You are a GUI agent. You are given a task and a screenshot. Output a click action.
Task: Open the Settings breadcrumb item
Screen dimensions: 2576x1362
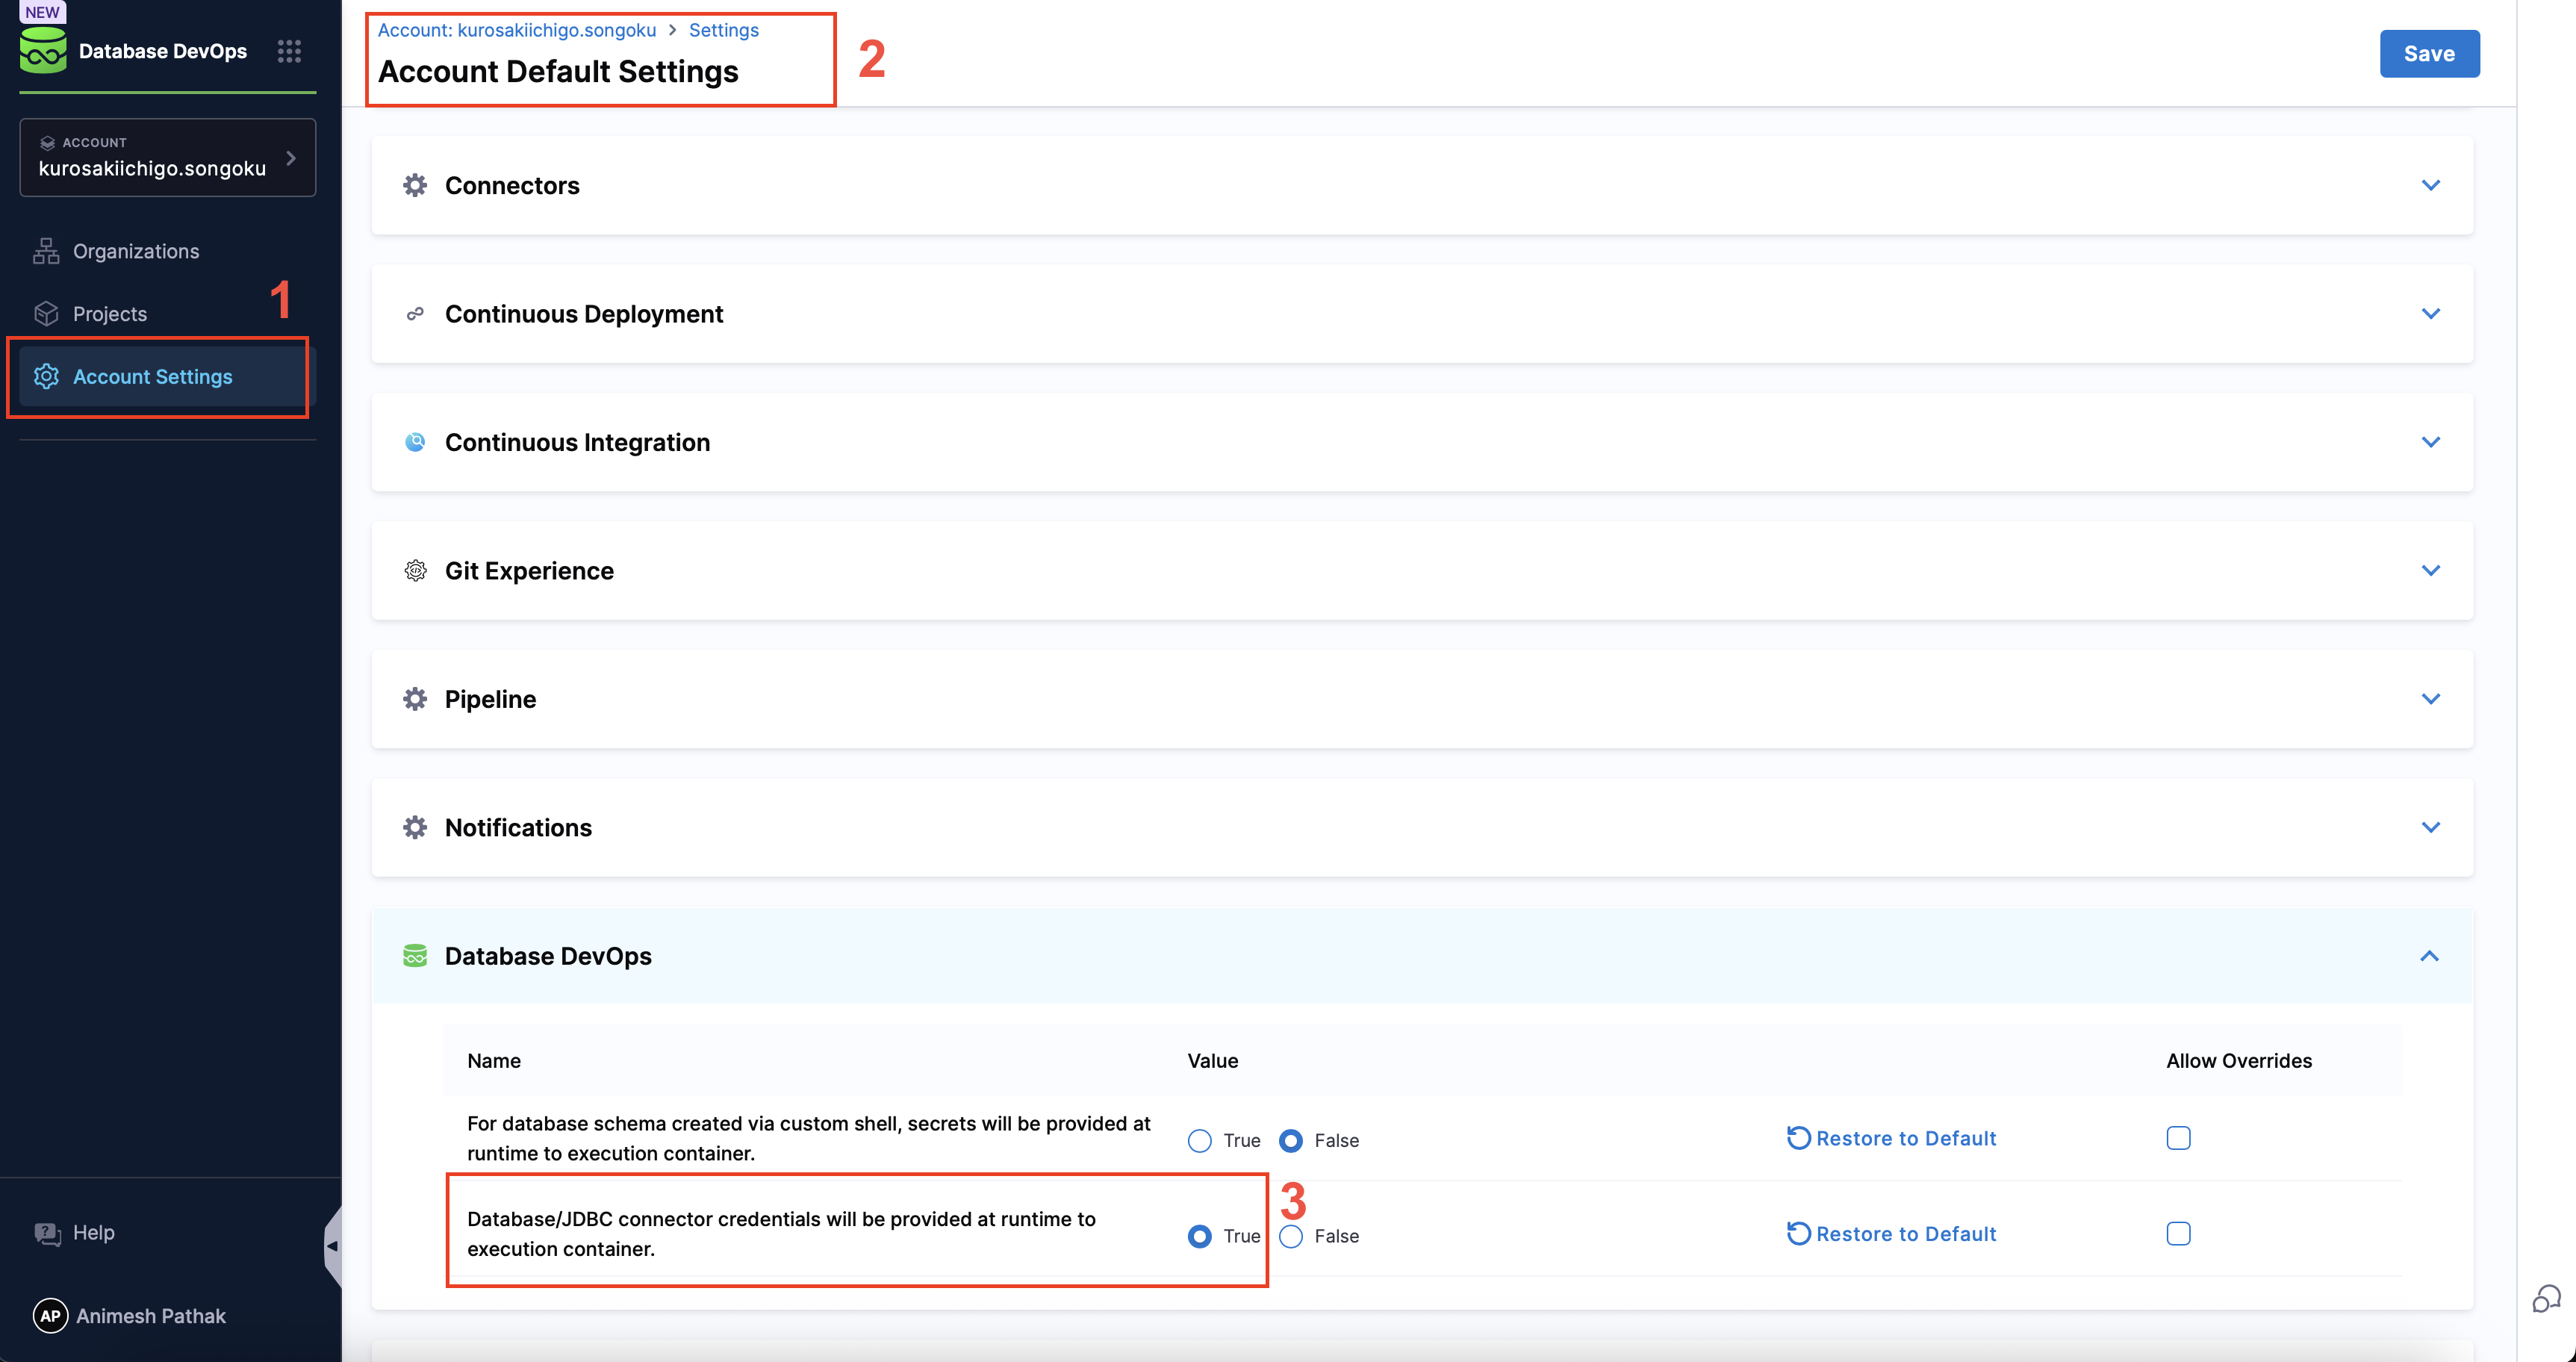click(x=723, y=30)
